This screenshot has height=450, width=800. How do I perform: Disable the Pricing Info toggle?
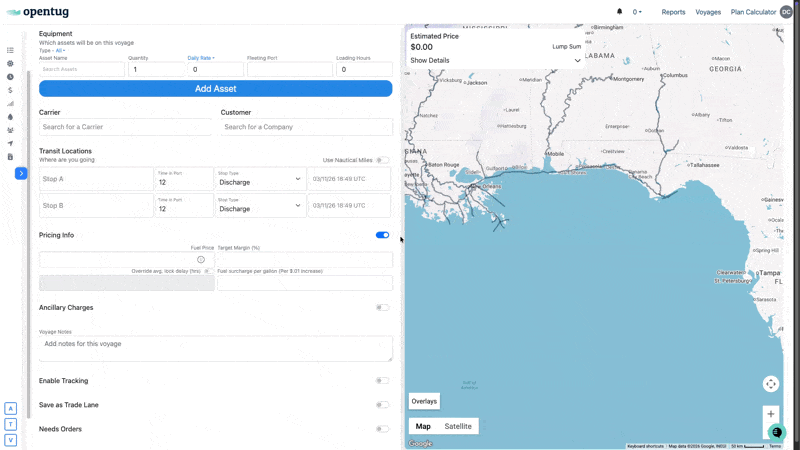[382, 235]
